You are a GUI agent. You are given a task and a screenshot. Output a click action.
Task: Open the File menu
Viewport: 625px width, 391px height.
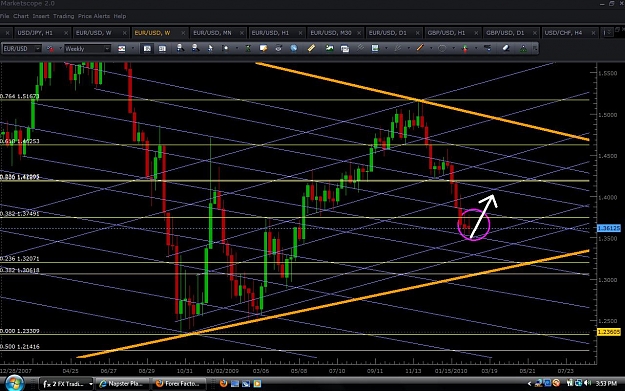(4, 16)
